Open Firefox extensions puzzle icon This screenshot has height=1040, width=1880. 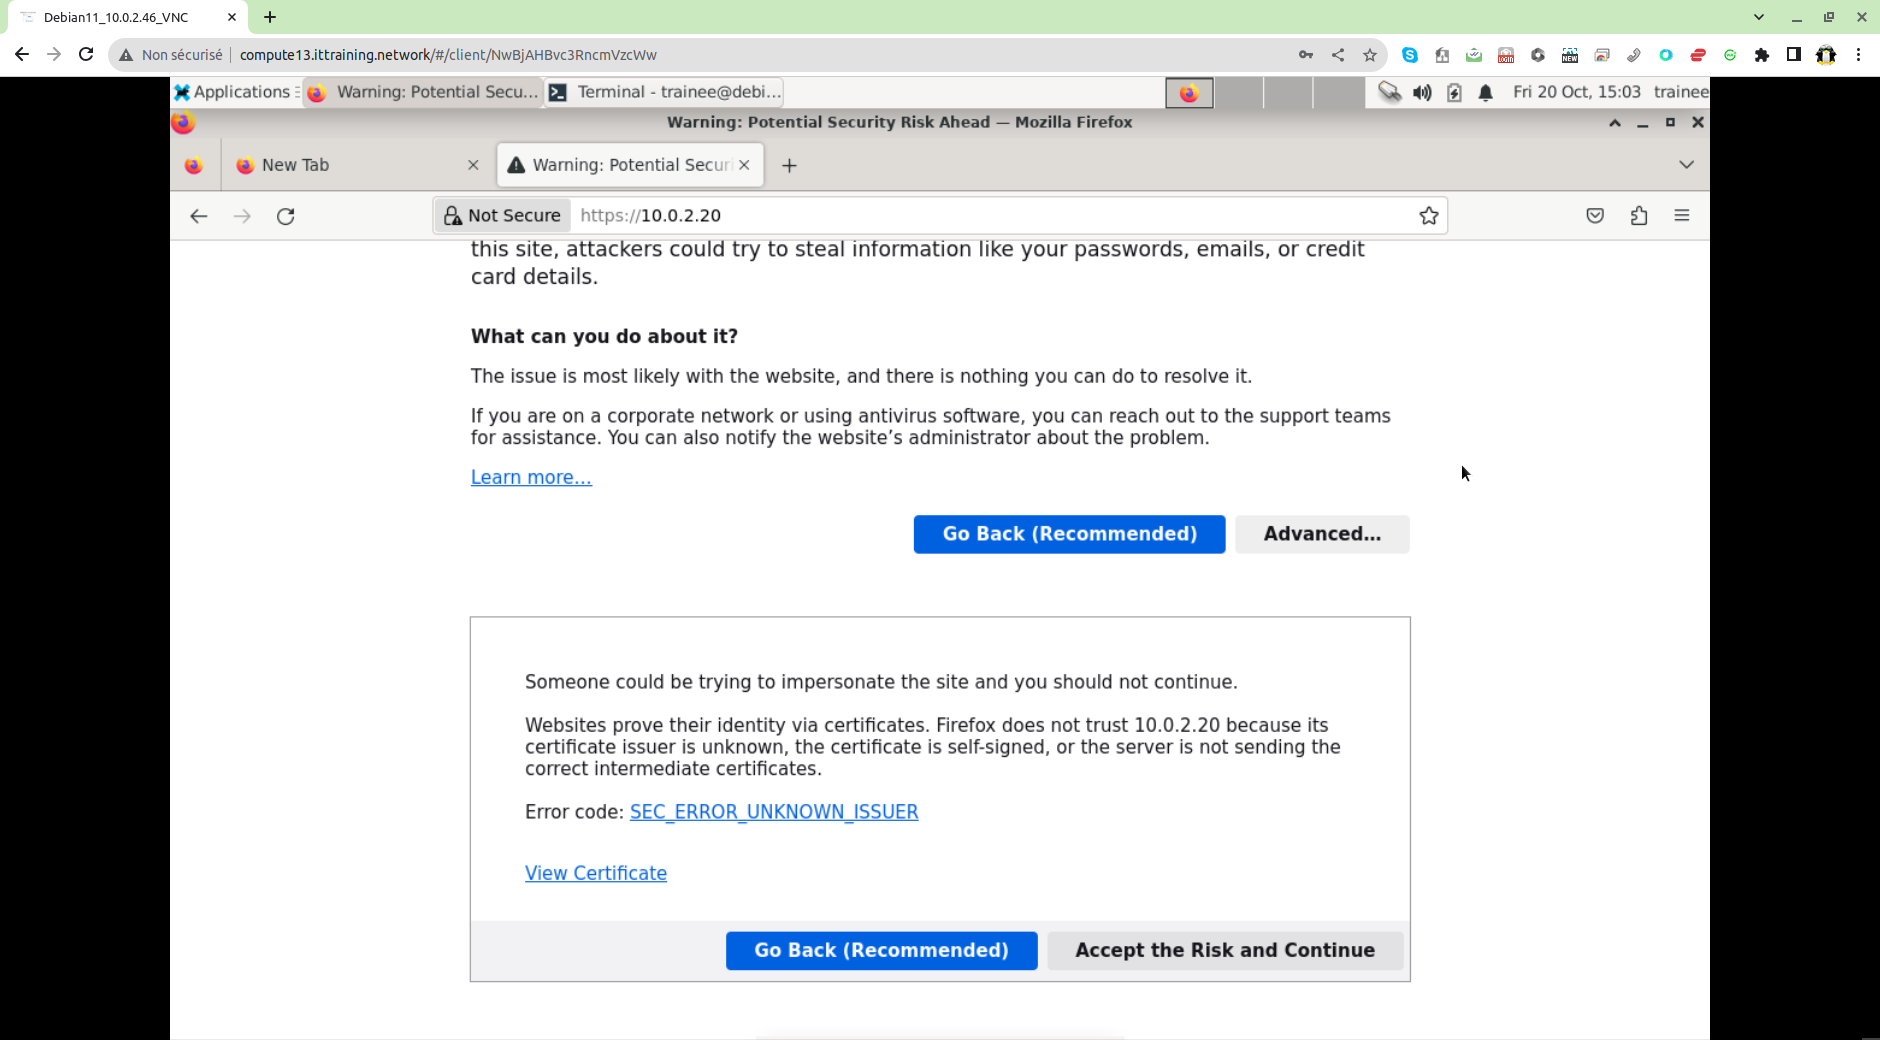click(1639, 216)
